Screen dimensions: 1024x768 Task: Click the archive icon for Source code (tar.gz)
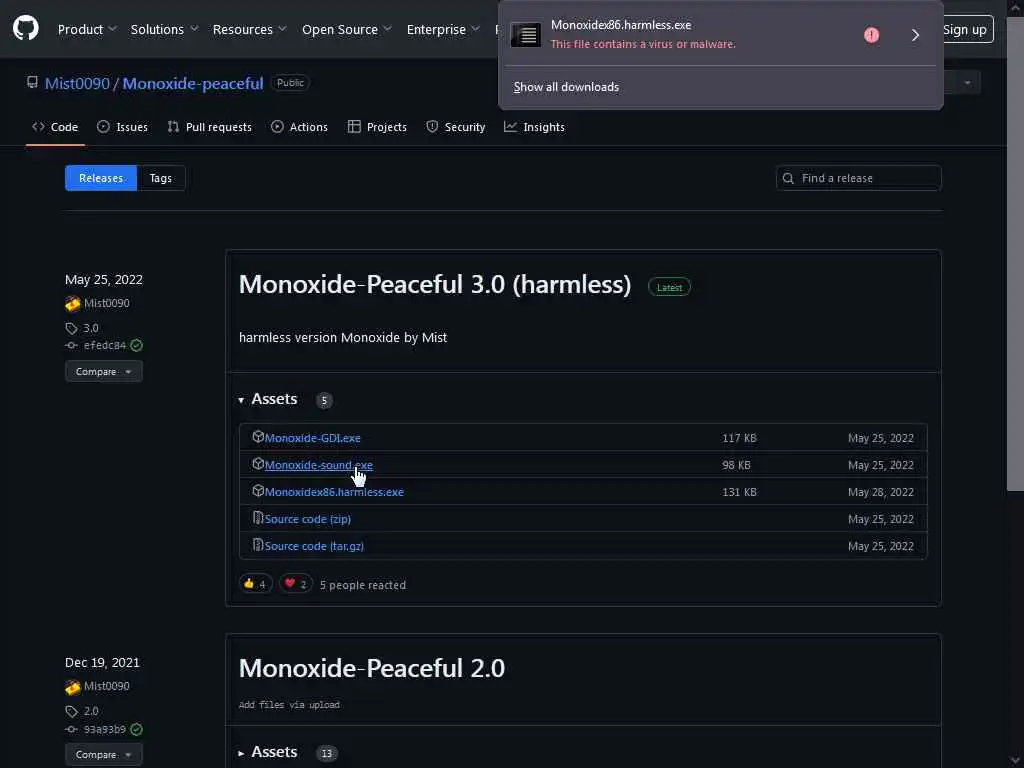[258, 545]
